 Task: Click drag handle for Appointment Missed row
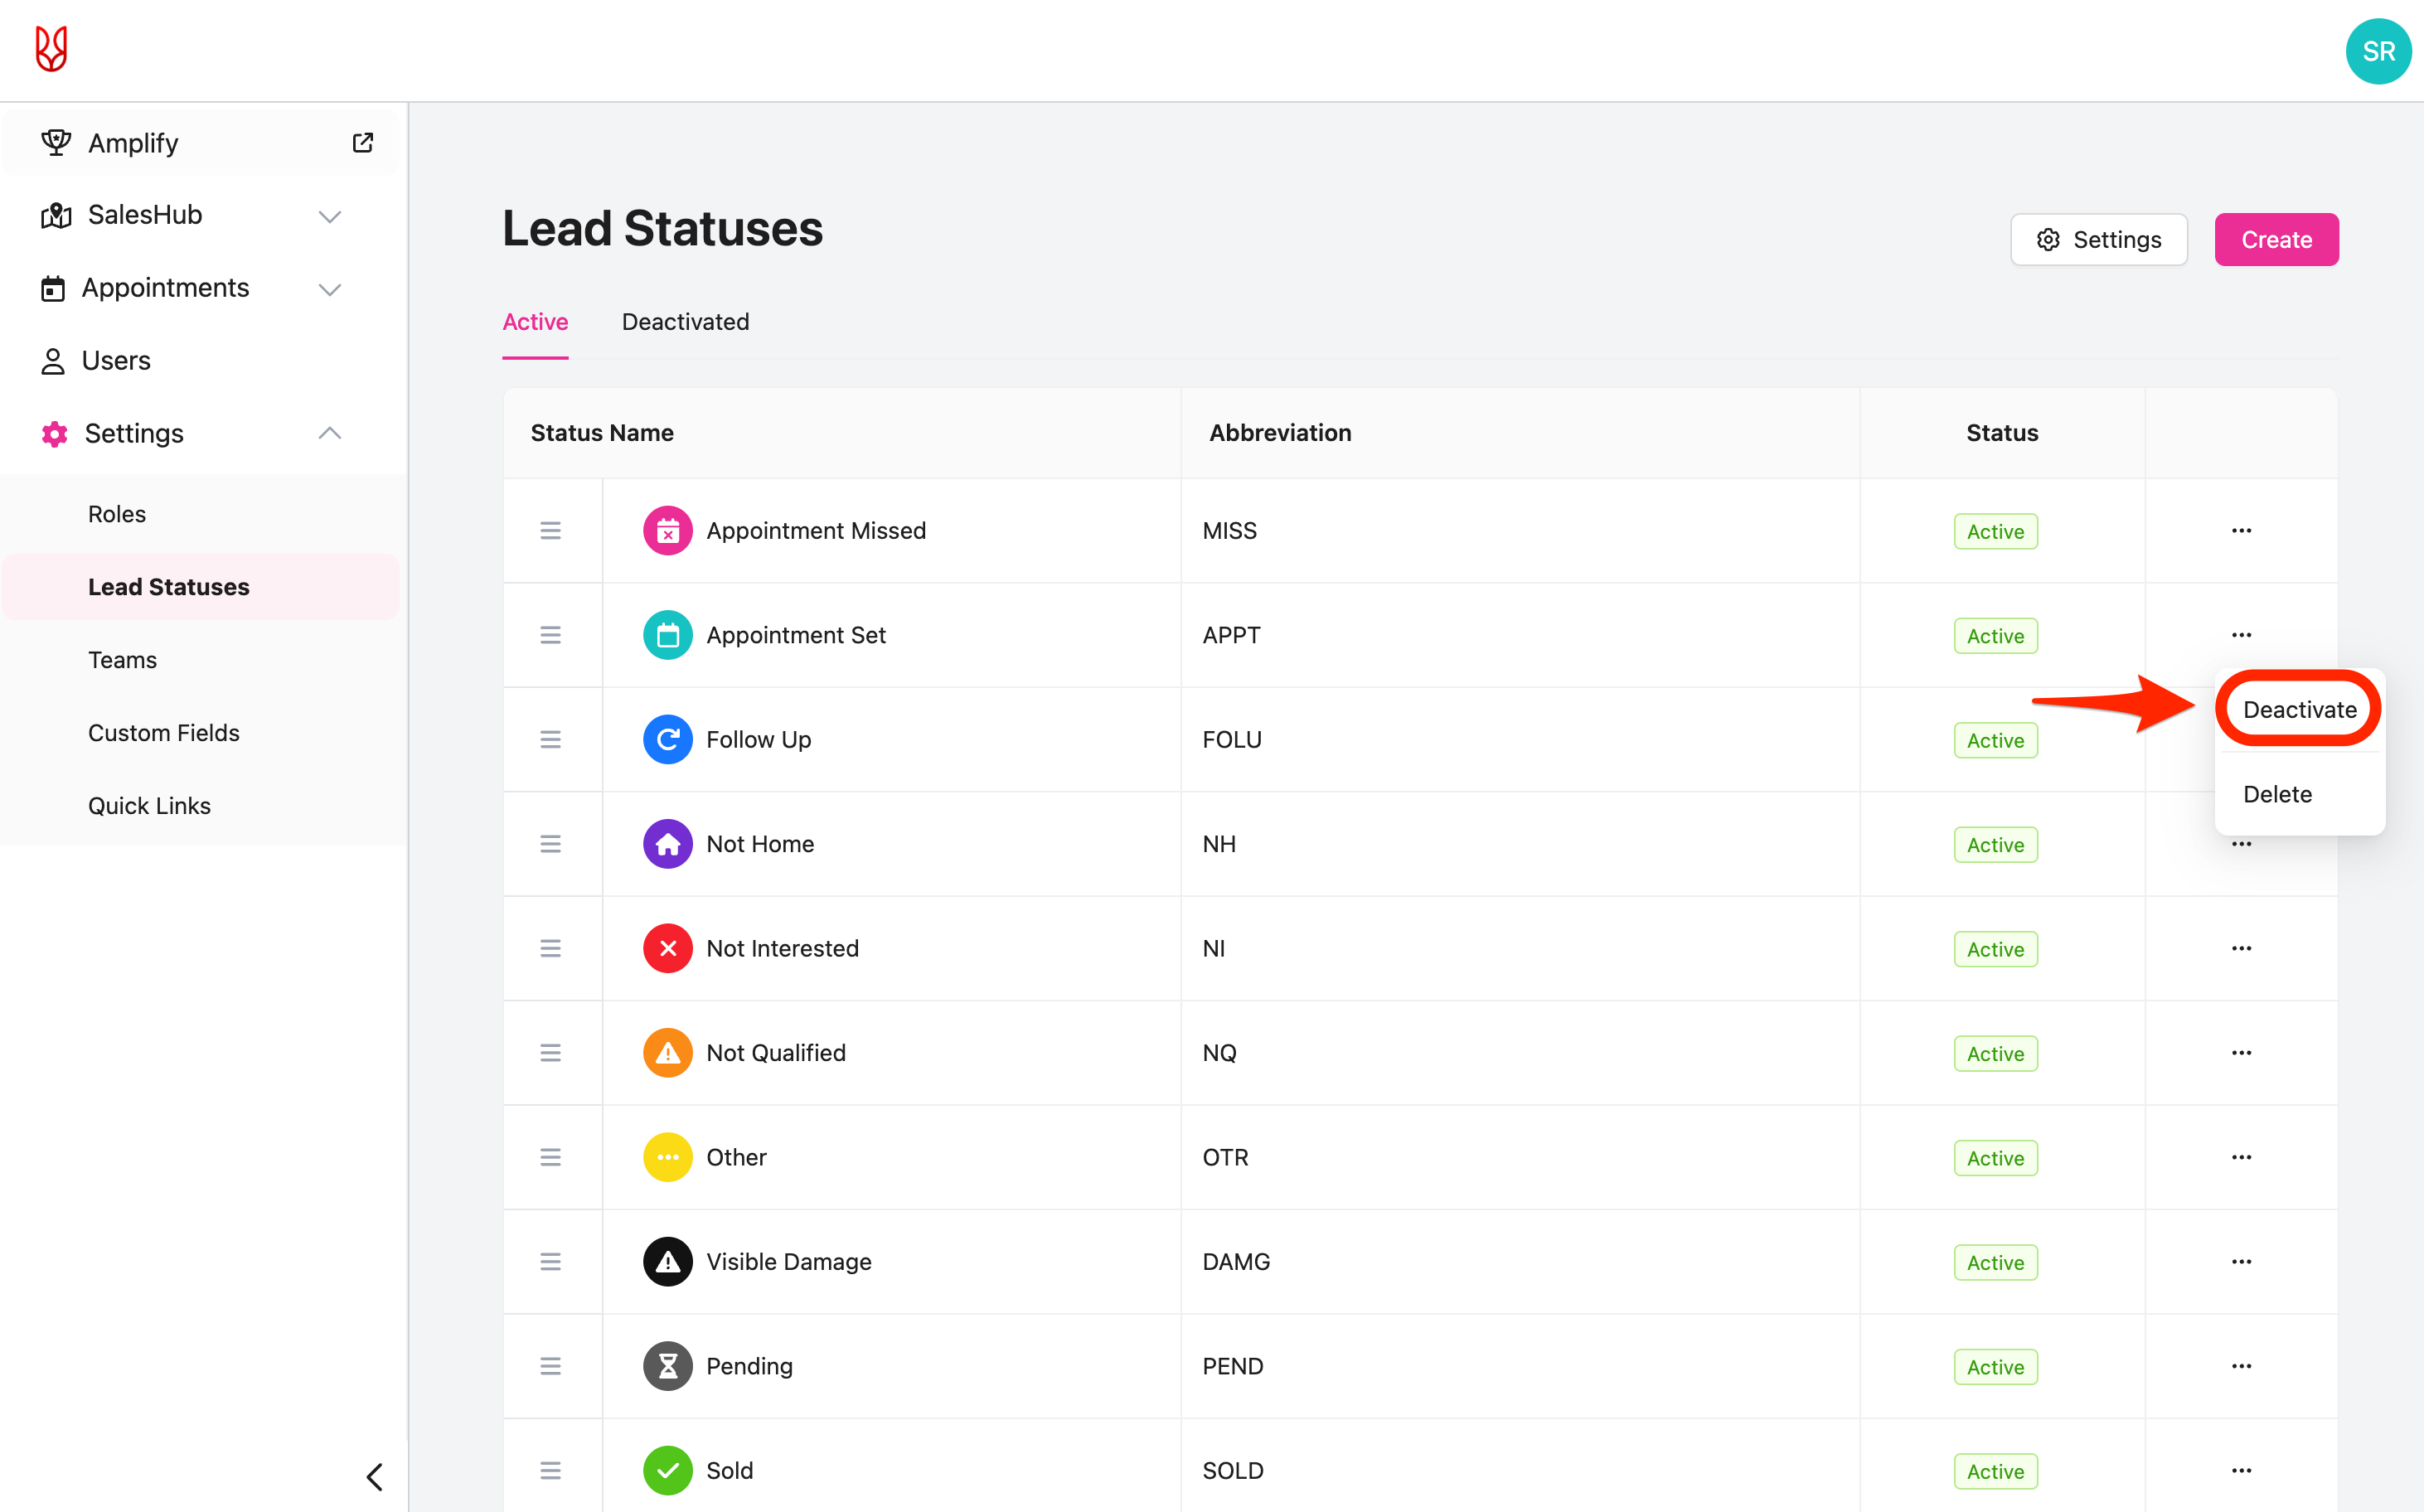tap(550, 531)
